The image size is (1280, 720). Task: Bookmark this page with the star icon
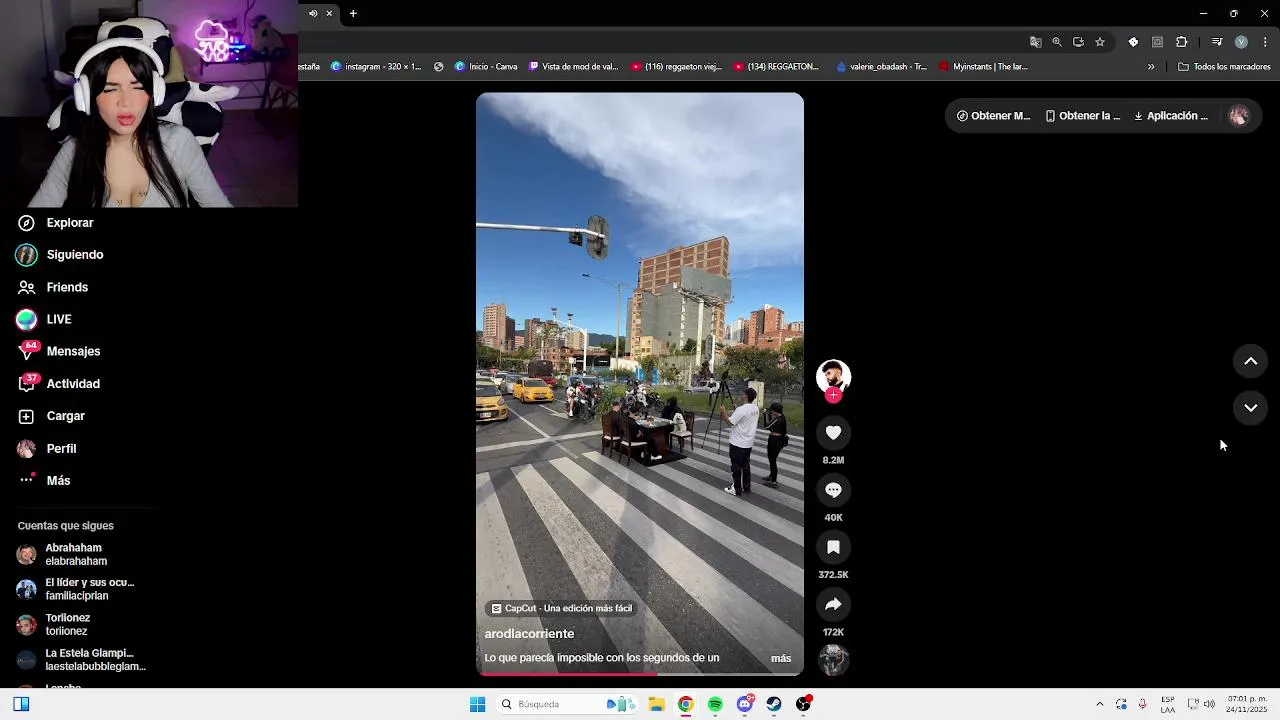(1100, 42)
